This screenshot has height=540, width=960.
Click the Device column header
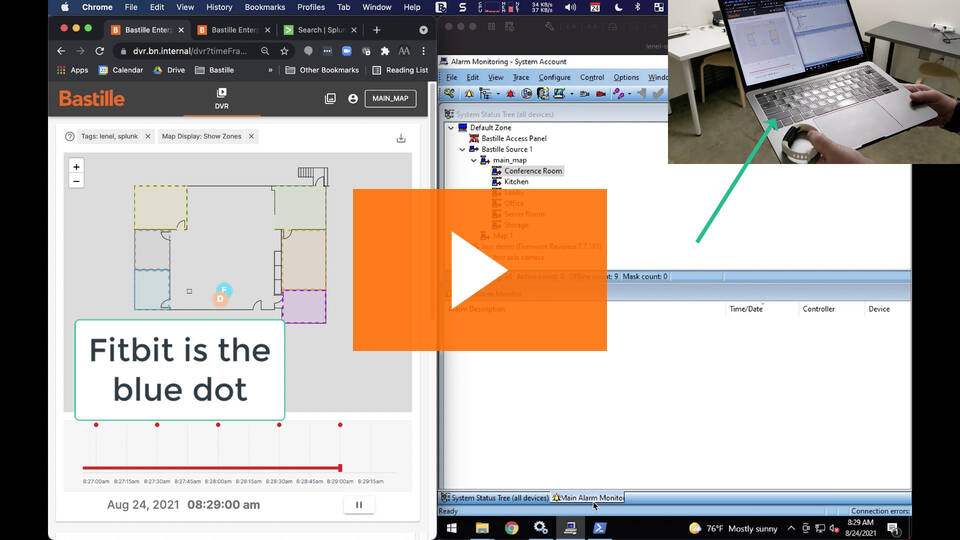point(879,309)
